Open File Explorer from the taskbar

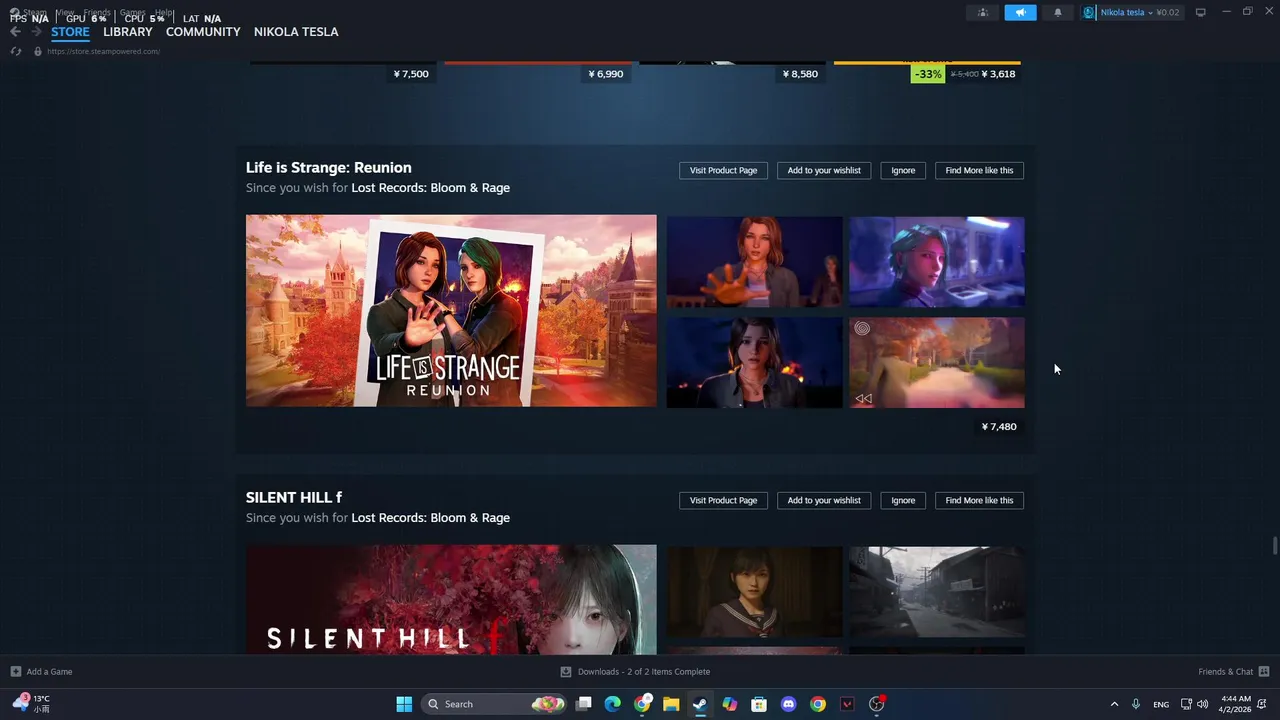point(671,704)
